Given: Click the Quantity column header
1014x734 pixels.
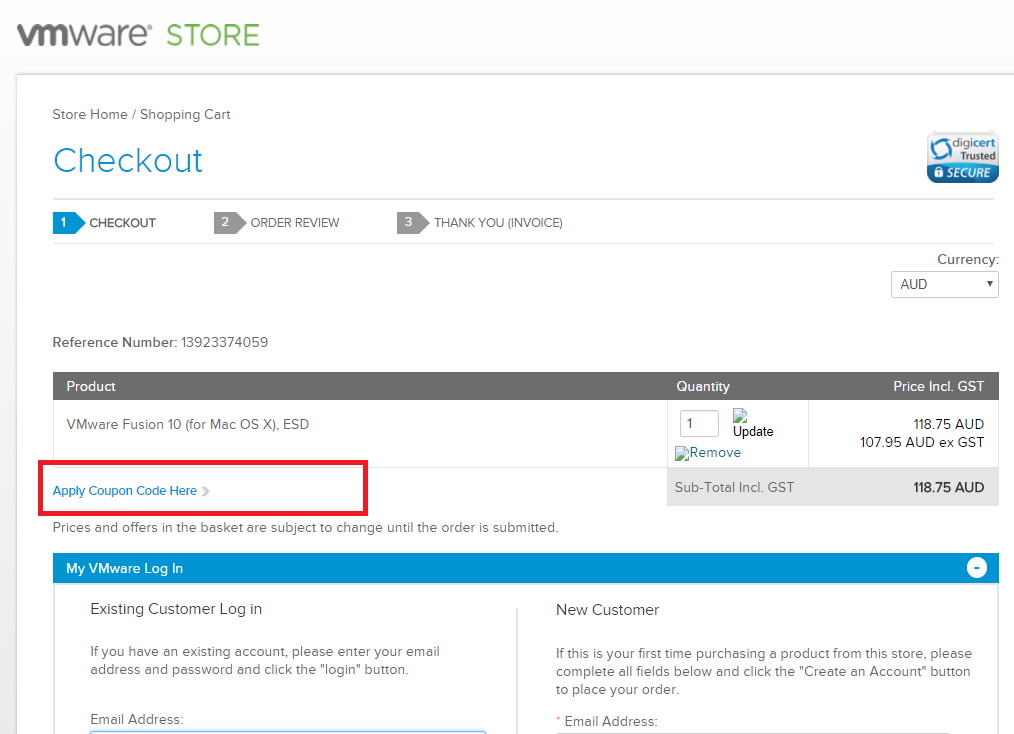Looking at the screenshot, I should [x=703, y=386].
